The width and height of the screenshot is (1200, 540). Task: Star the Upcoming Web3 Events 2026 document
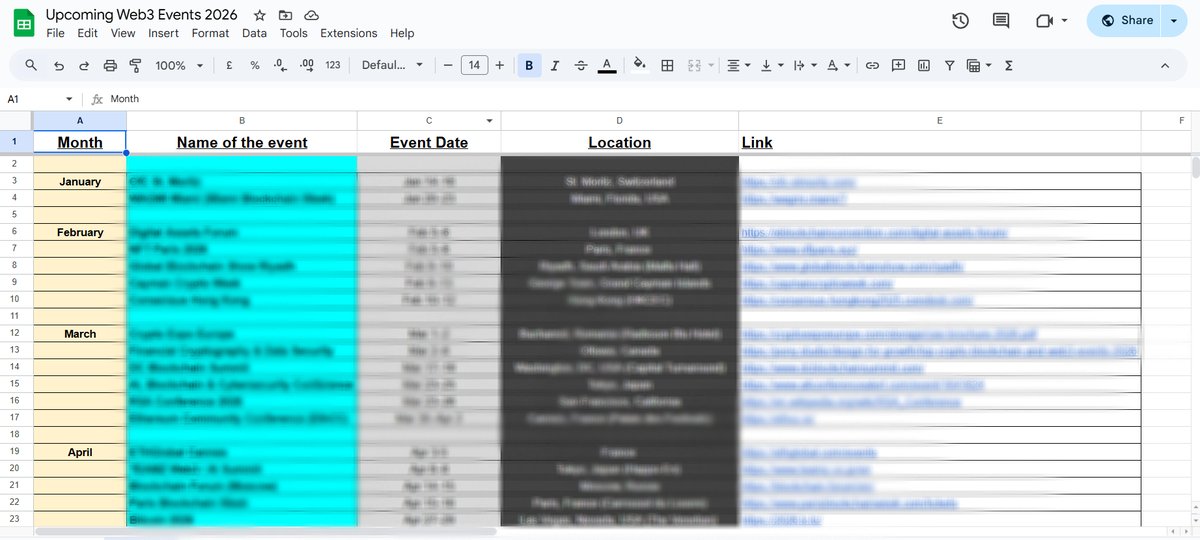point(260,16)
